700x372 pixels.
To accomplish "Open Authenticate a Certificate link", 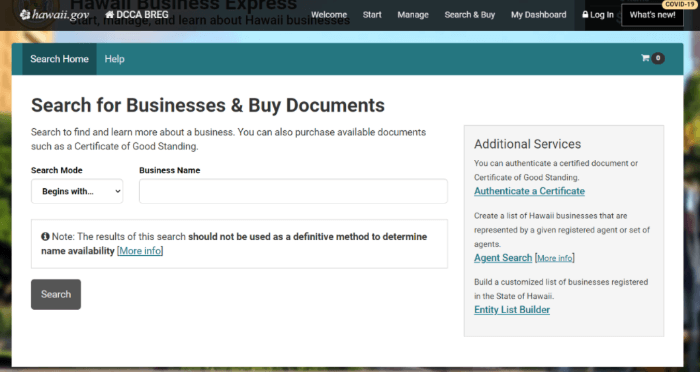I will [529, 191].
